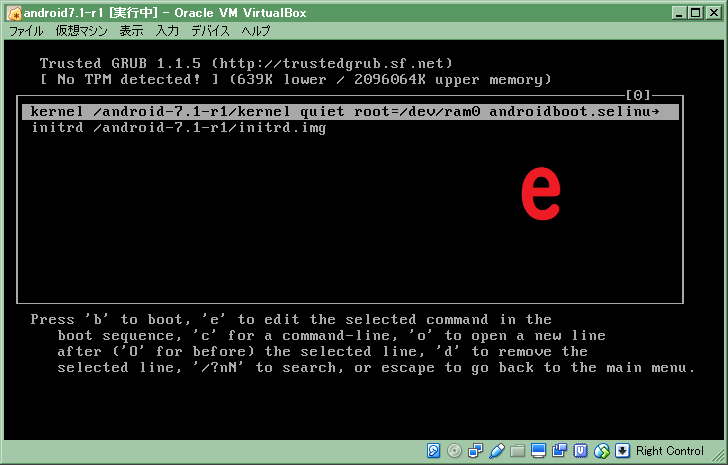
Task: Click the No TPM detected memory line
Action: [x=295, y=79]
